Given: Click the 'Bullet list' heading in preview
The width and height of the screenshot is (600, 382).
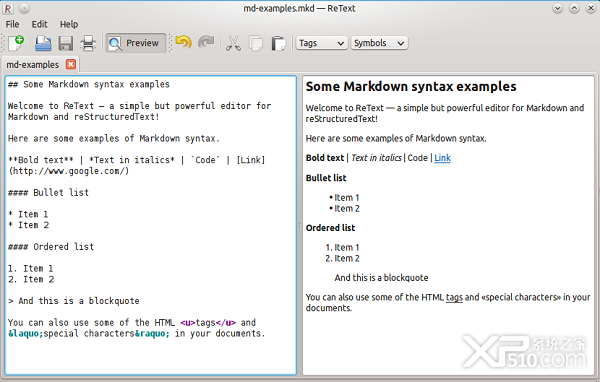Looking at the screenshot, I should [x=326, y=178].
